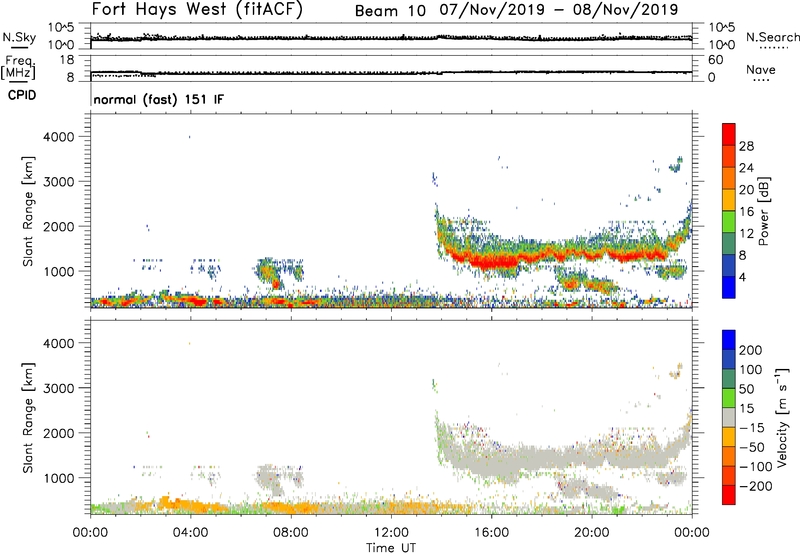This screenshot has width=800, height=554.
Task: Click the 'Freq. [MHz]' axis label
Action: (x=18, y=67)
